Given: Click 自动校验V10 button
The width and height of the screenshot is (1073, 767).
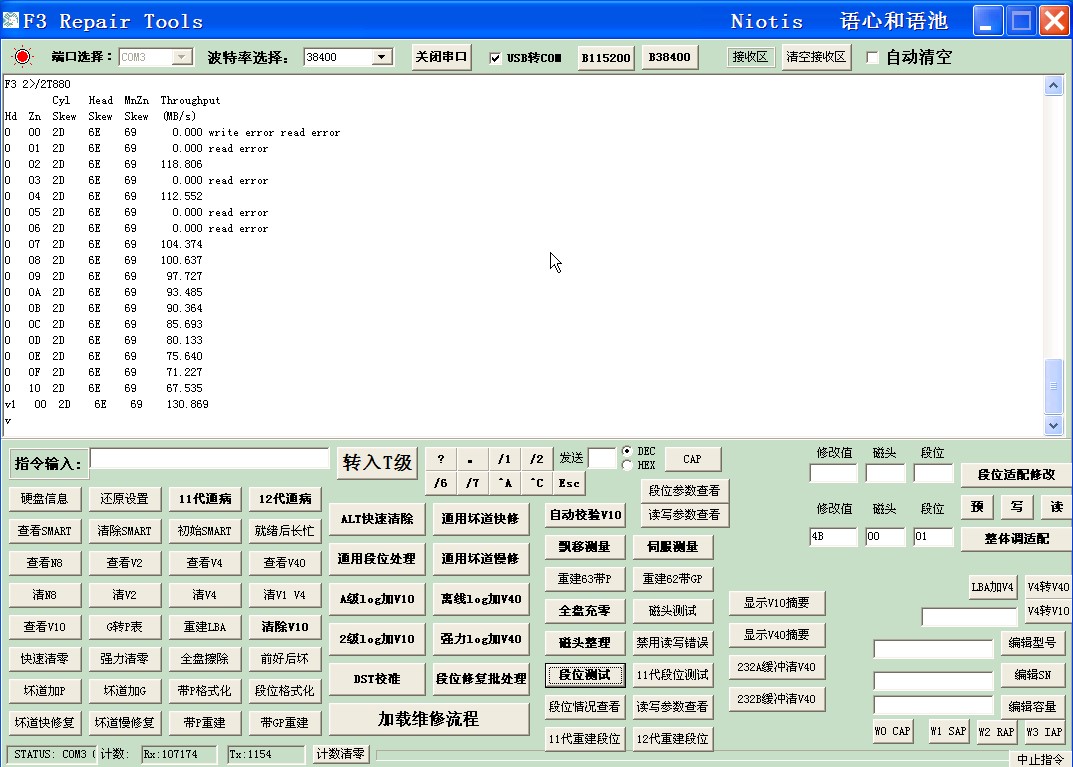Looking at the screenshot, I should 585,515.
